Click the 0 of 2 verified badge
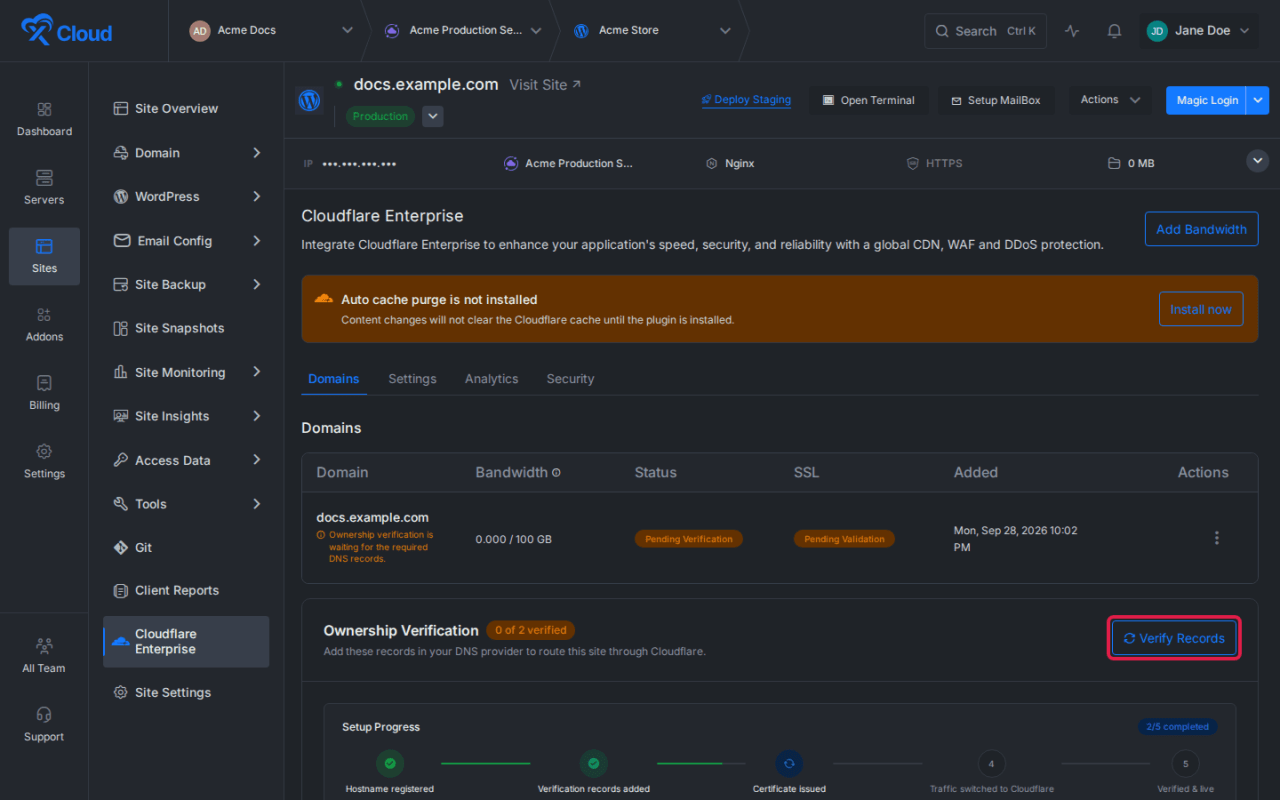 531,630
